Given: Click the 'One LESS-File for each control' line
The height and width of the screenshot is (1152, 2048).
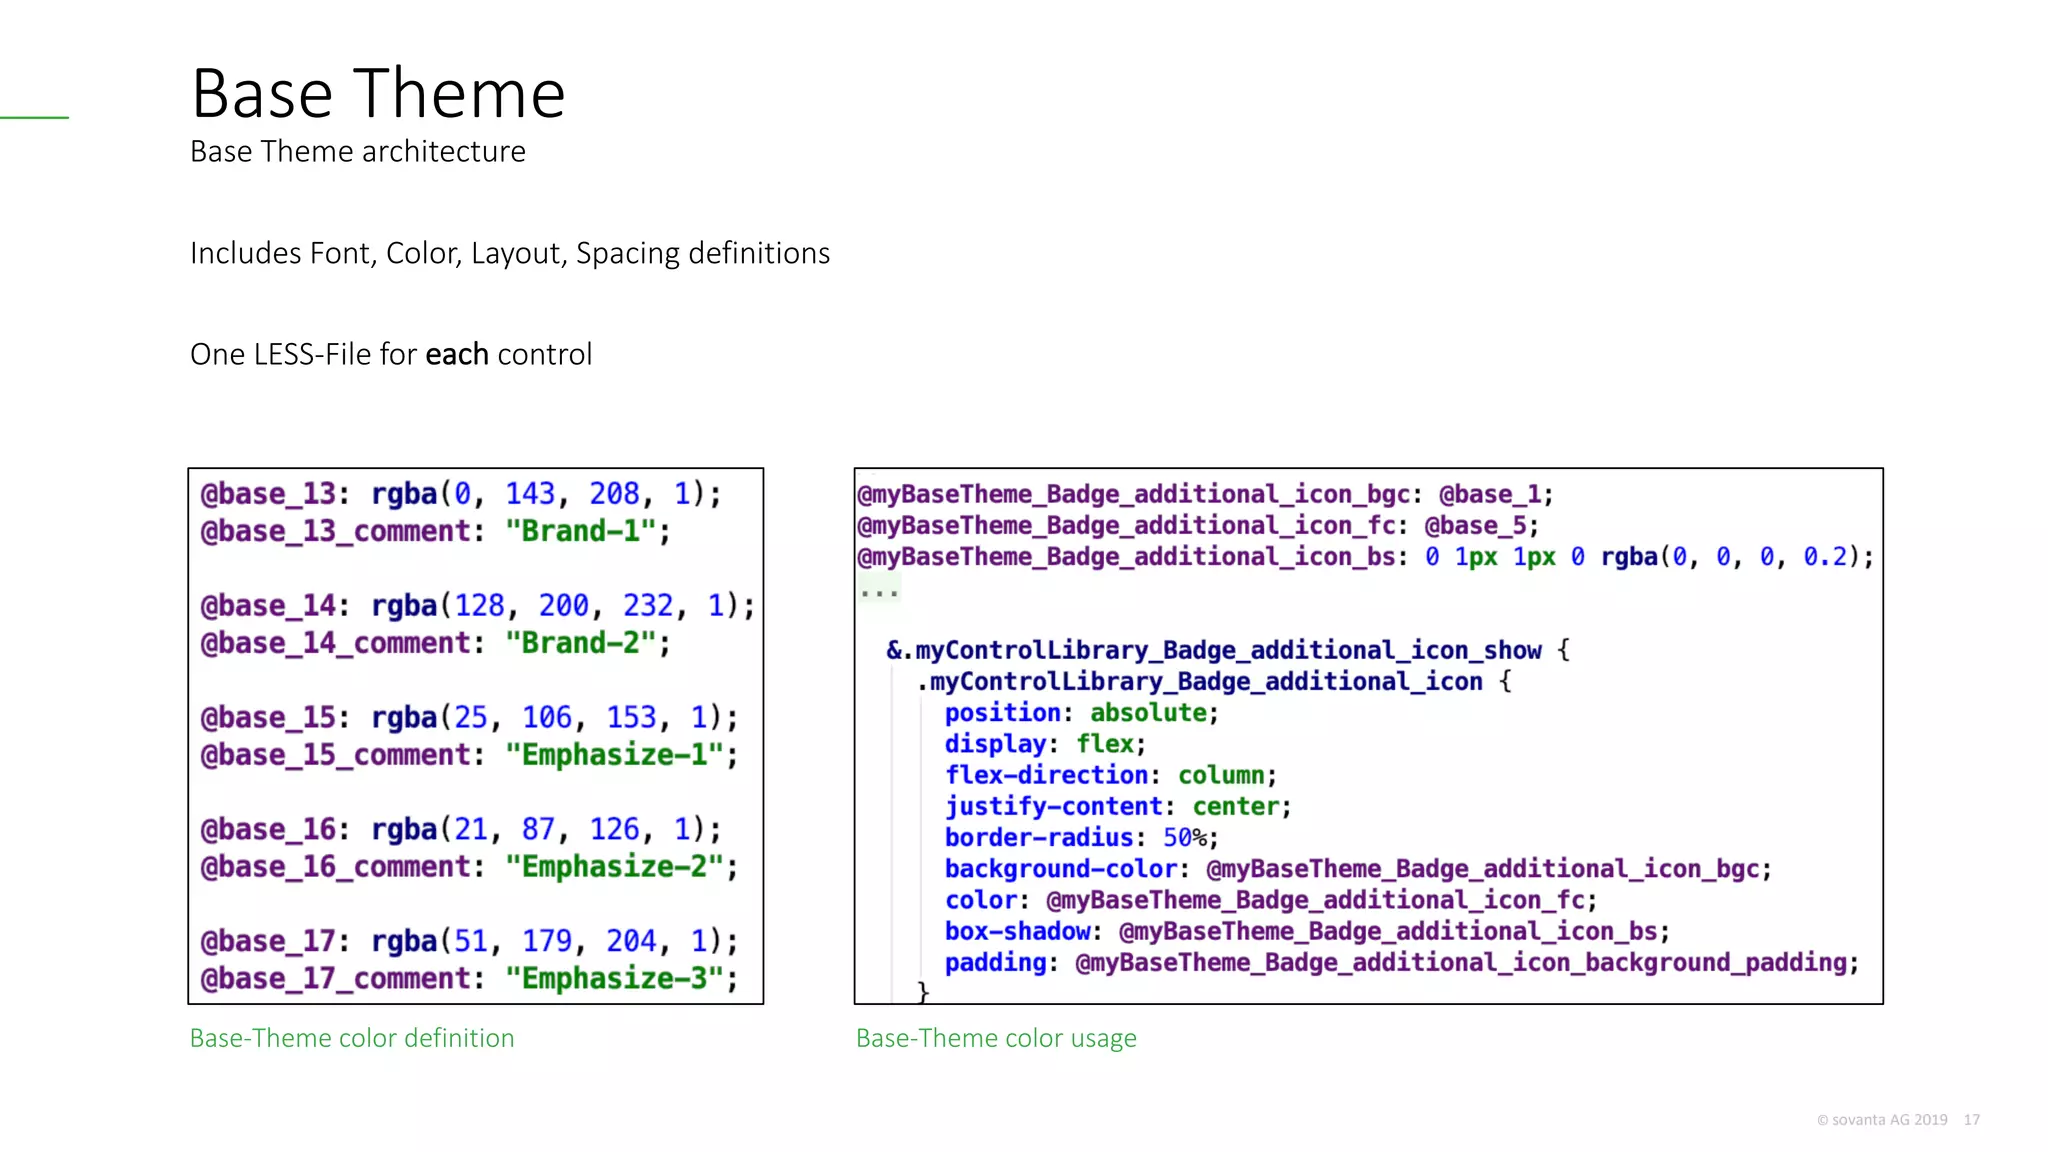Looking at the screenshot, I should point(391,354).
